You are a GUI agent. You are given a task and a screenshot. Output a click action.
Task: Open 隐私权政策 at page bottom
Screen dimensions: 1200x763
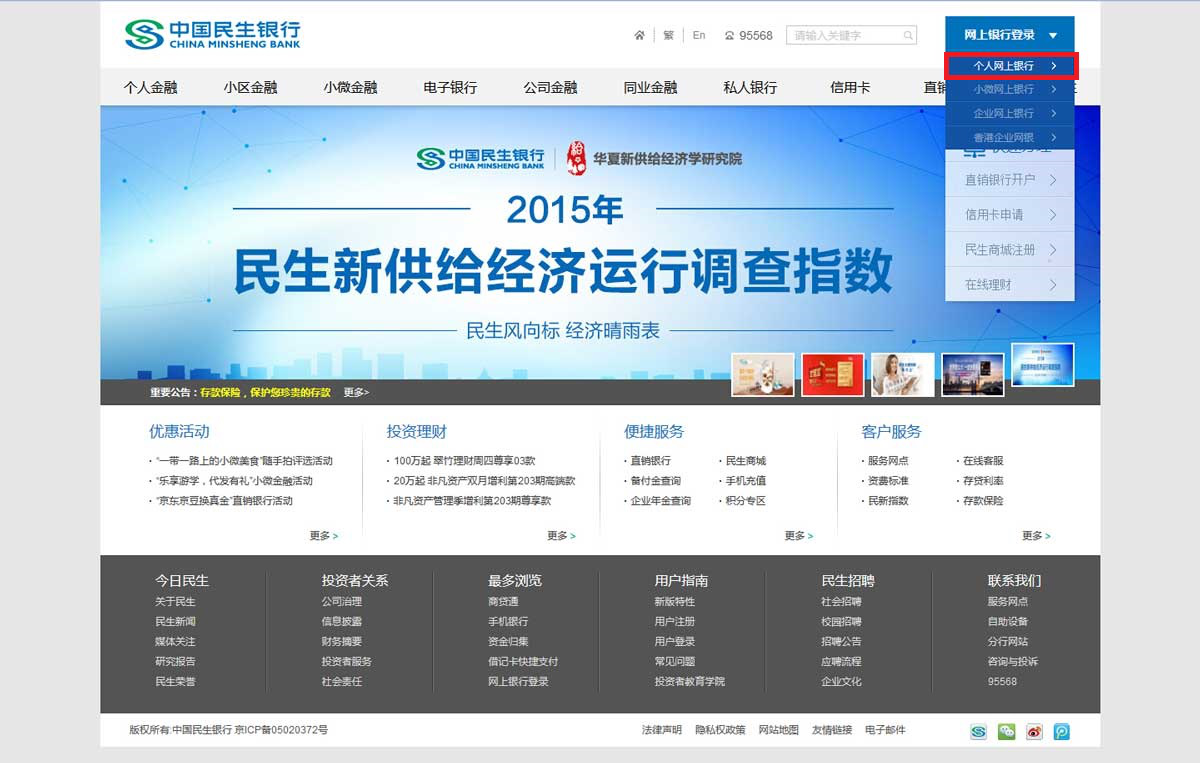coord(721,730)
